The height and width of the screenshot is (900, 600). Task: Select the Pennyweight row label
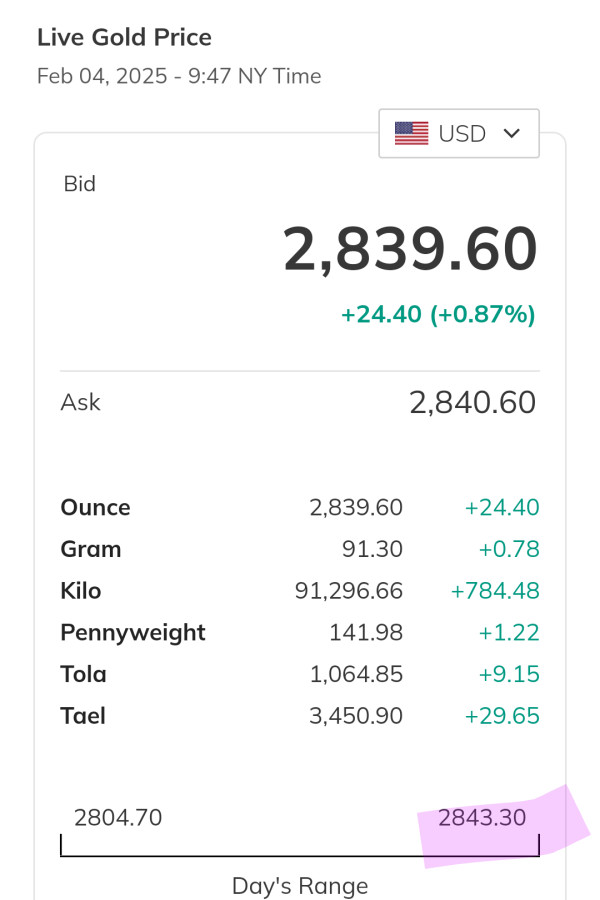(x=133, y=632)
